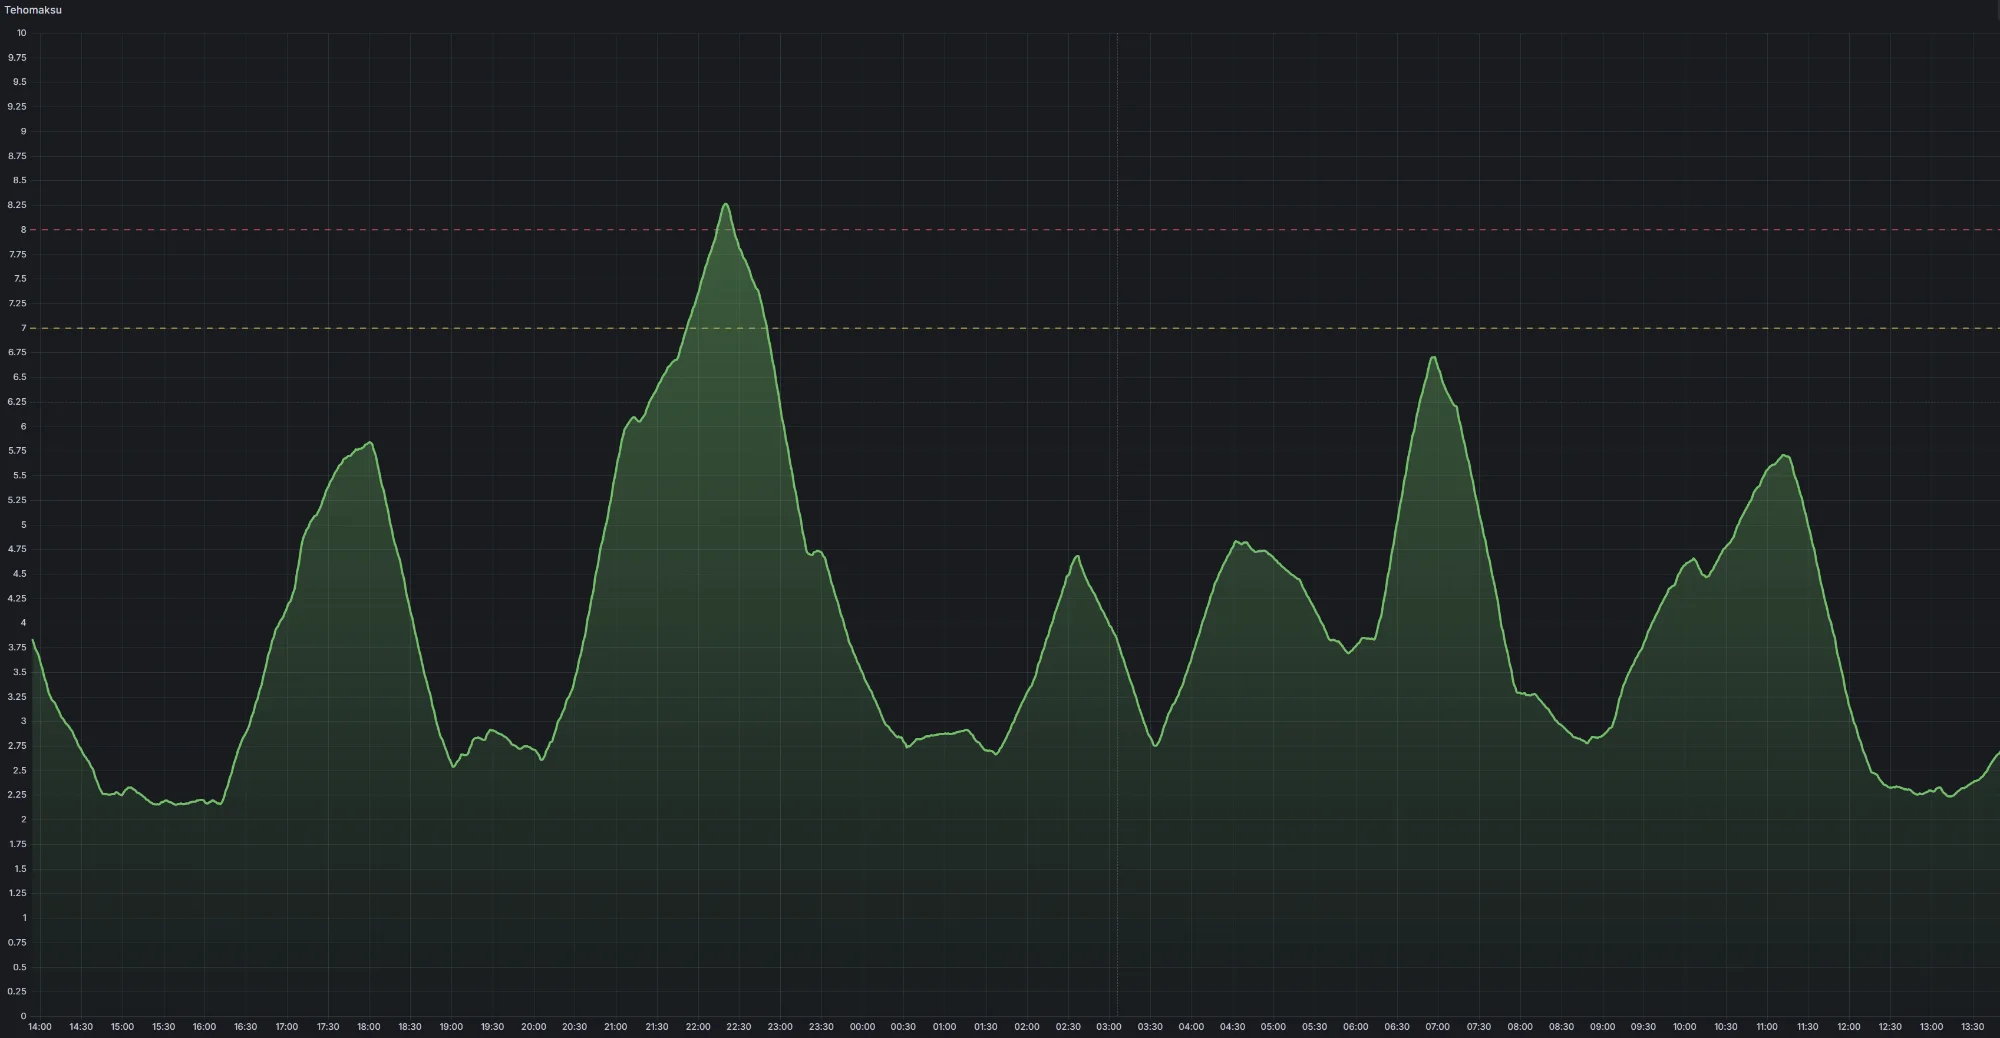
Task: Click the 14:00 label on x-axis
Action: coord(40,1027)
